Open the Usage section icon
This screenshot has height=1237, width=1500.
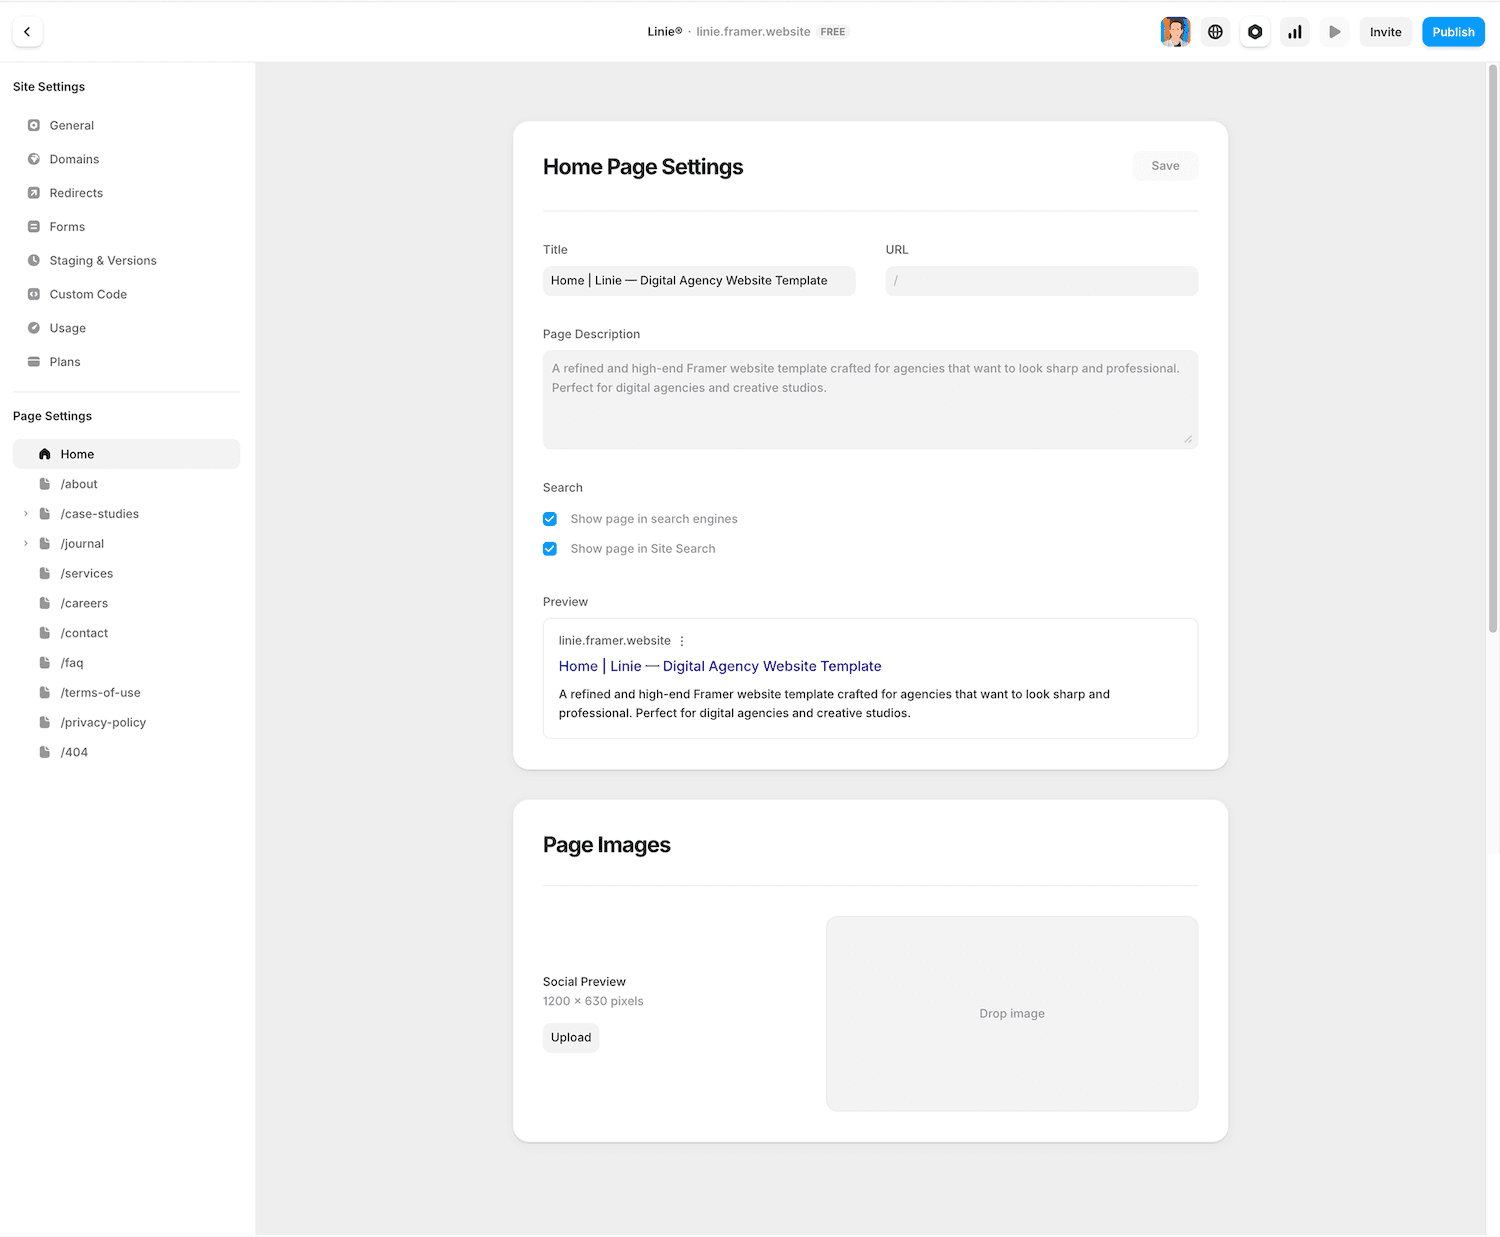33,328
